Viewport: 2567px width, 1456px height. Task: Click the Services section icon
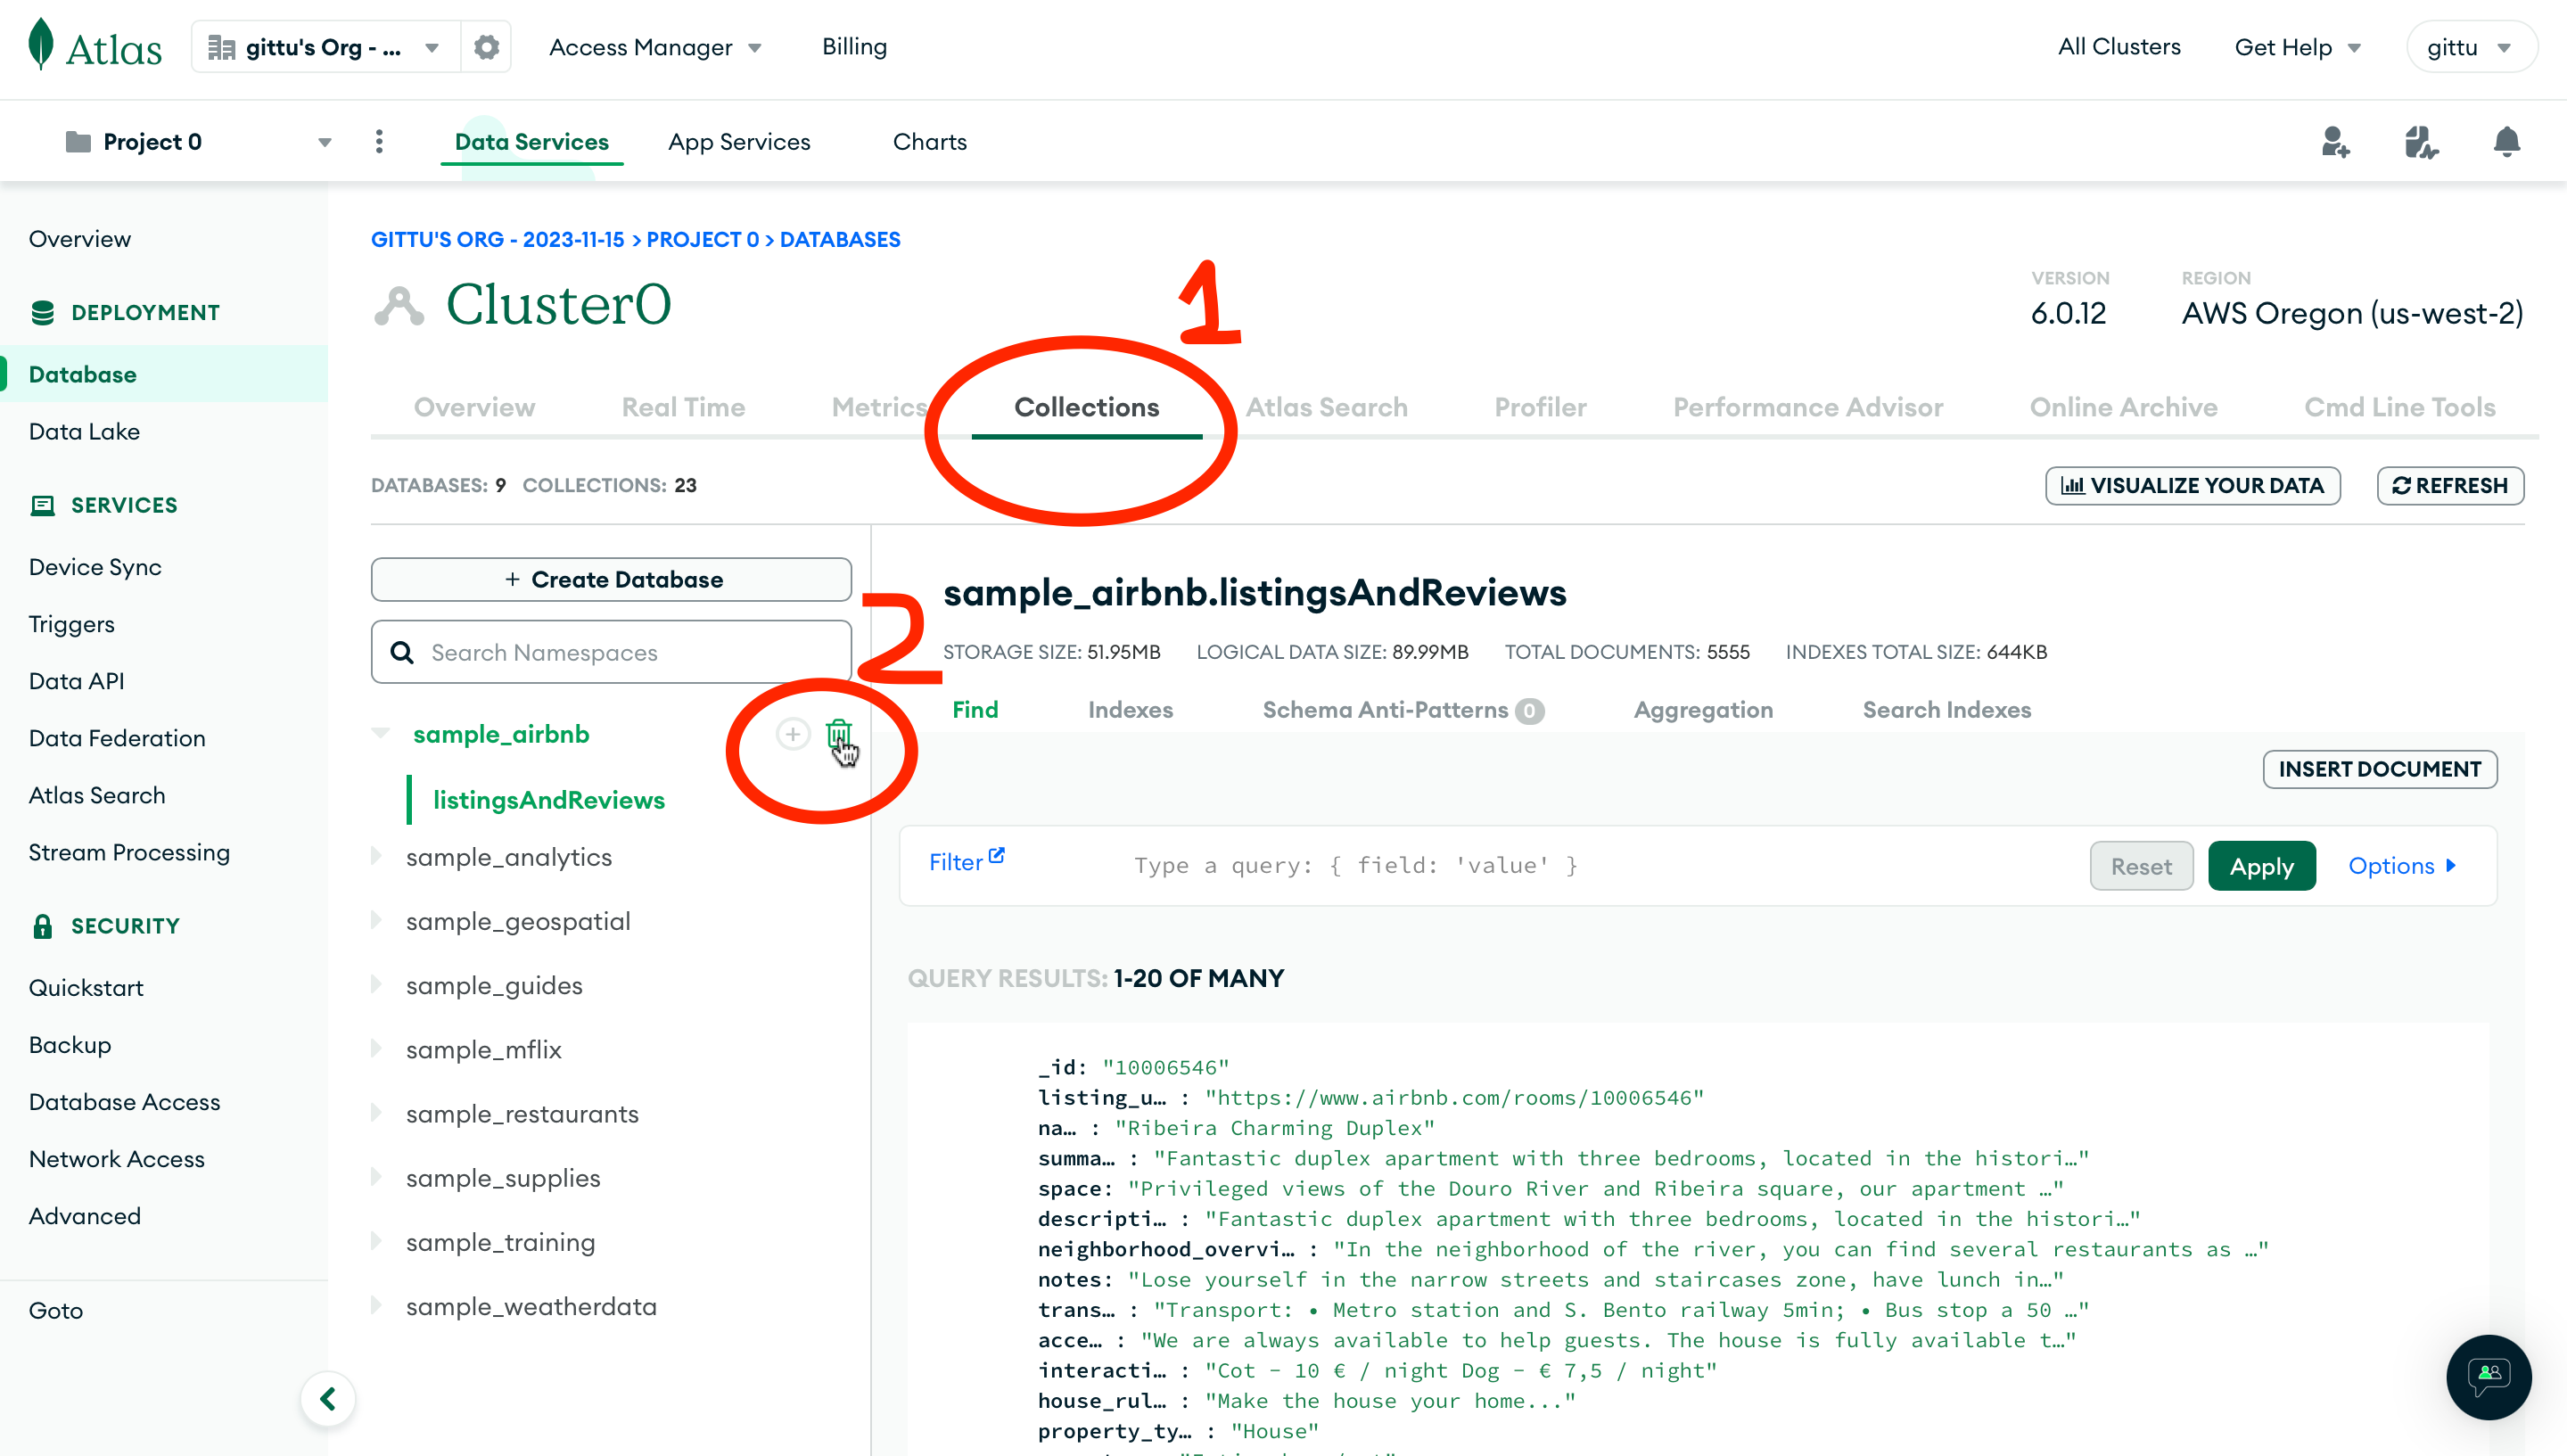tap(42, 505)
